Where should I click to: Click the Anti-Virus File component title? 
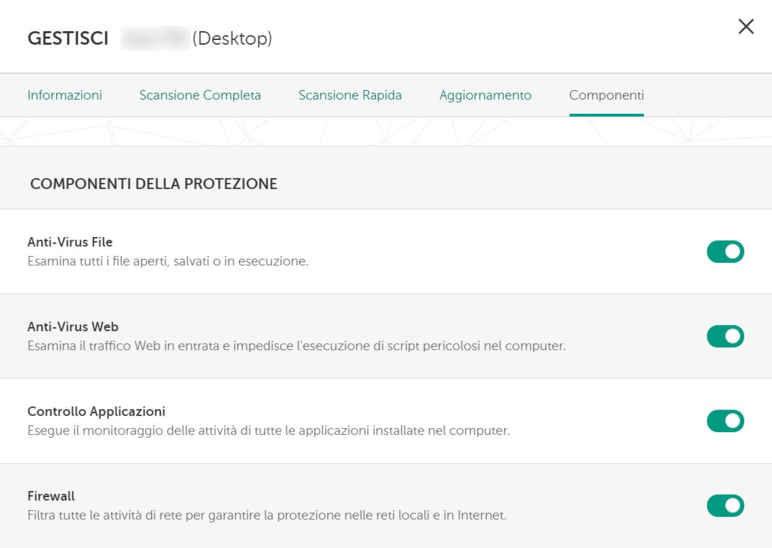click(70, 242)
